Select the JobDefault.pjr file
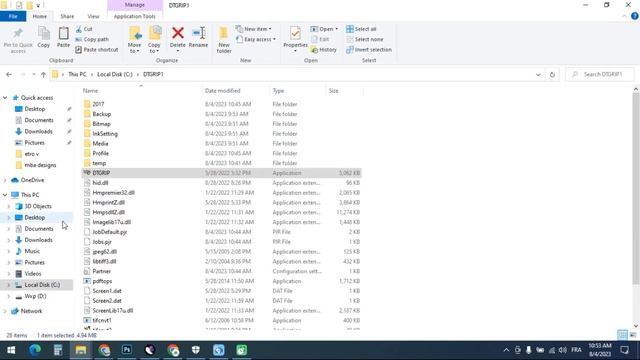This screenshot has width=640, height=360. [110, 232]
